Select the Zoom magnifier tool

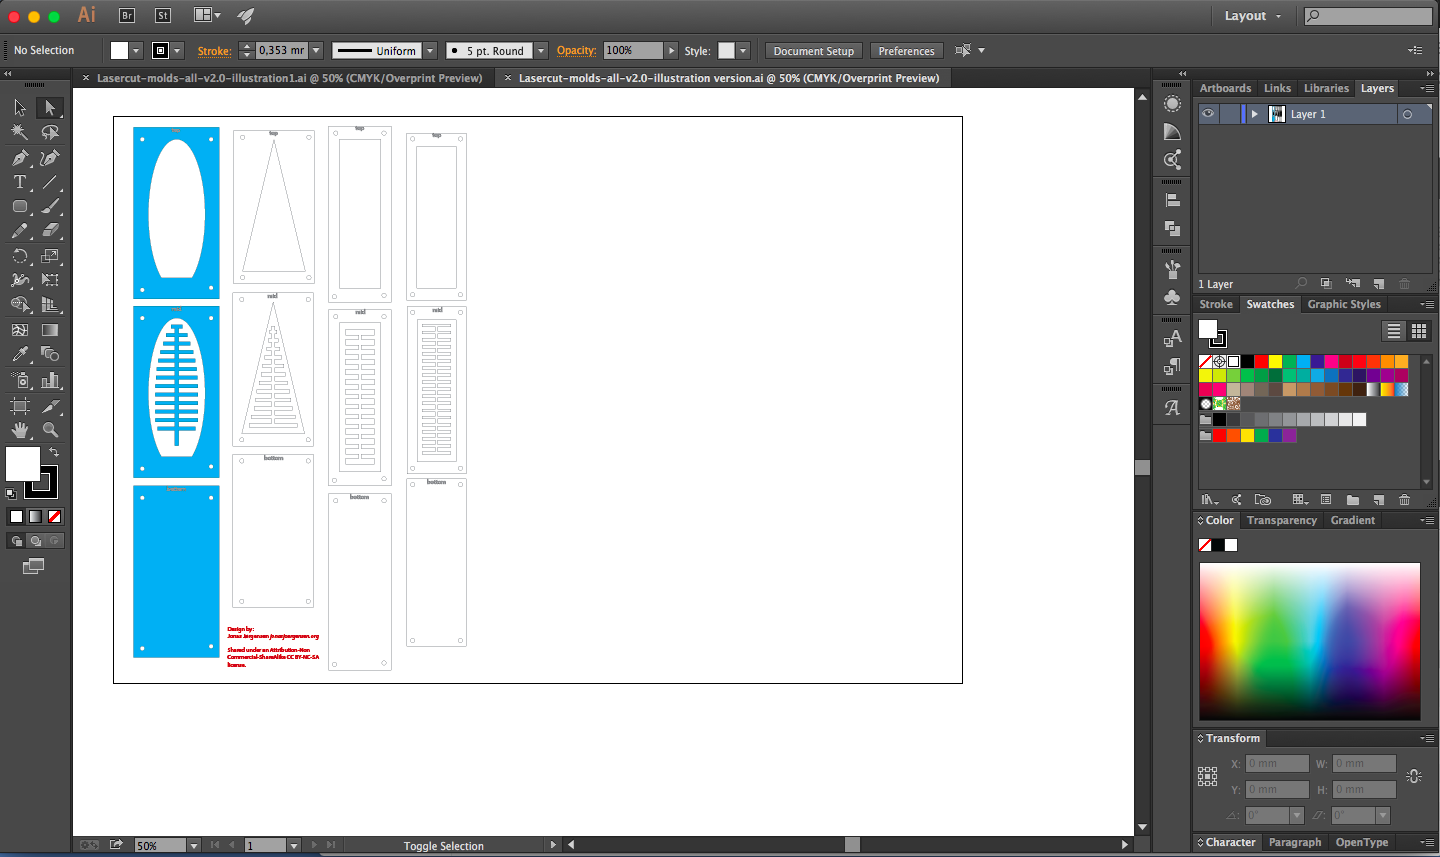(x=50, y=430)
